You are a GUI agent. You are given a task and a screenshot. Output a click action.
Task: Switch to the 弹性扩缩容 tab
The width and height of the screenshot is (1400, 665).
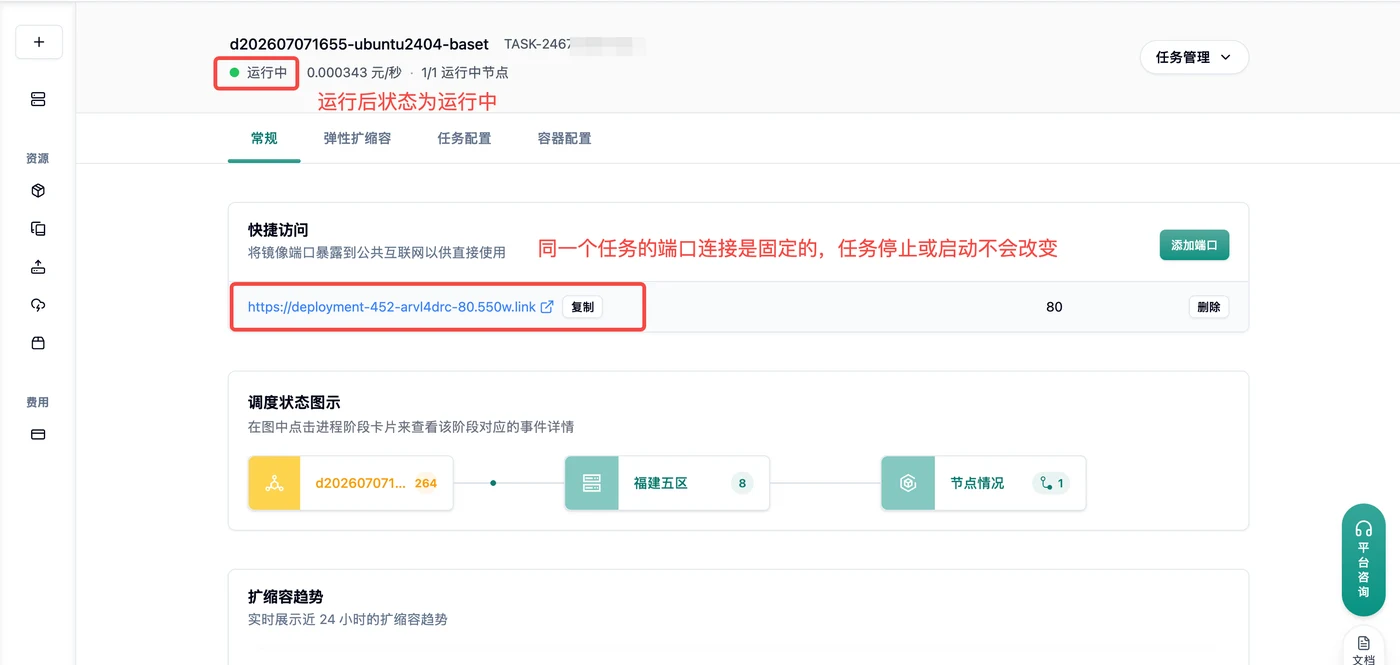pyautogui.click(x=357, y=138)
